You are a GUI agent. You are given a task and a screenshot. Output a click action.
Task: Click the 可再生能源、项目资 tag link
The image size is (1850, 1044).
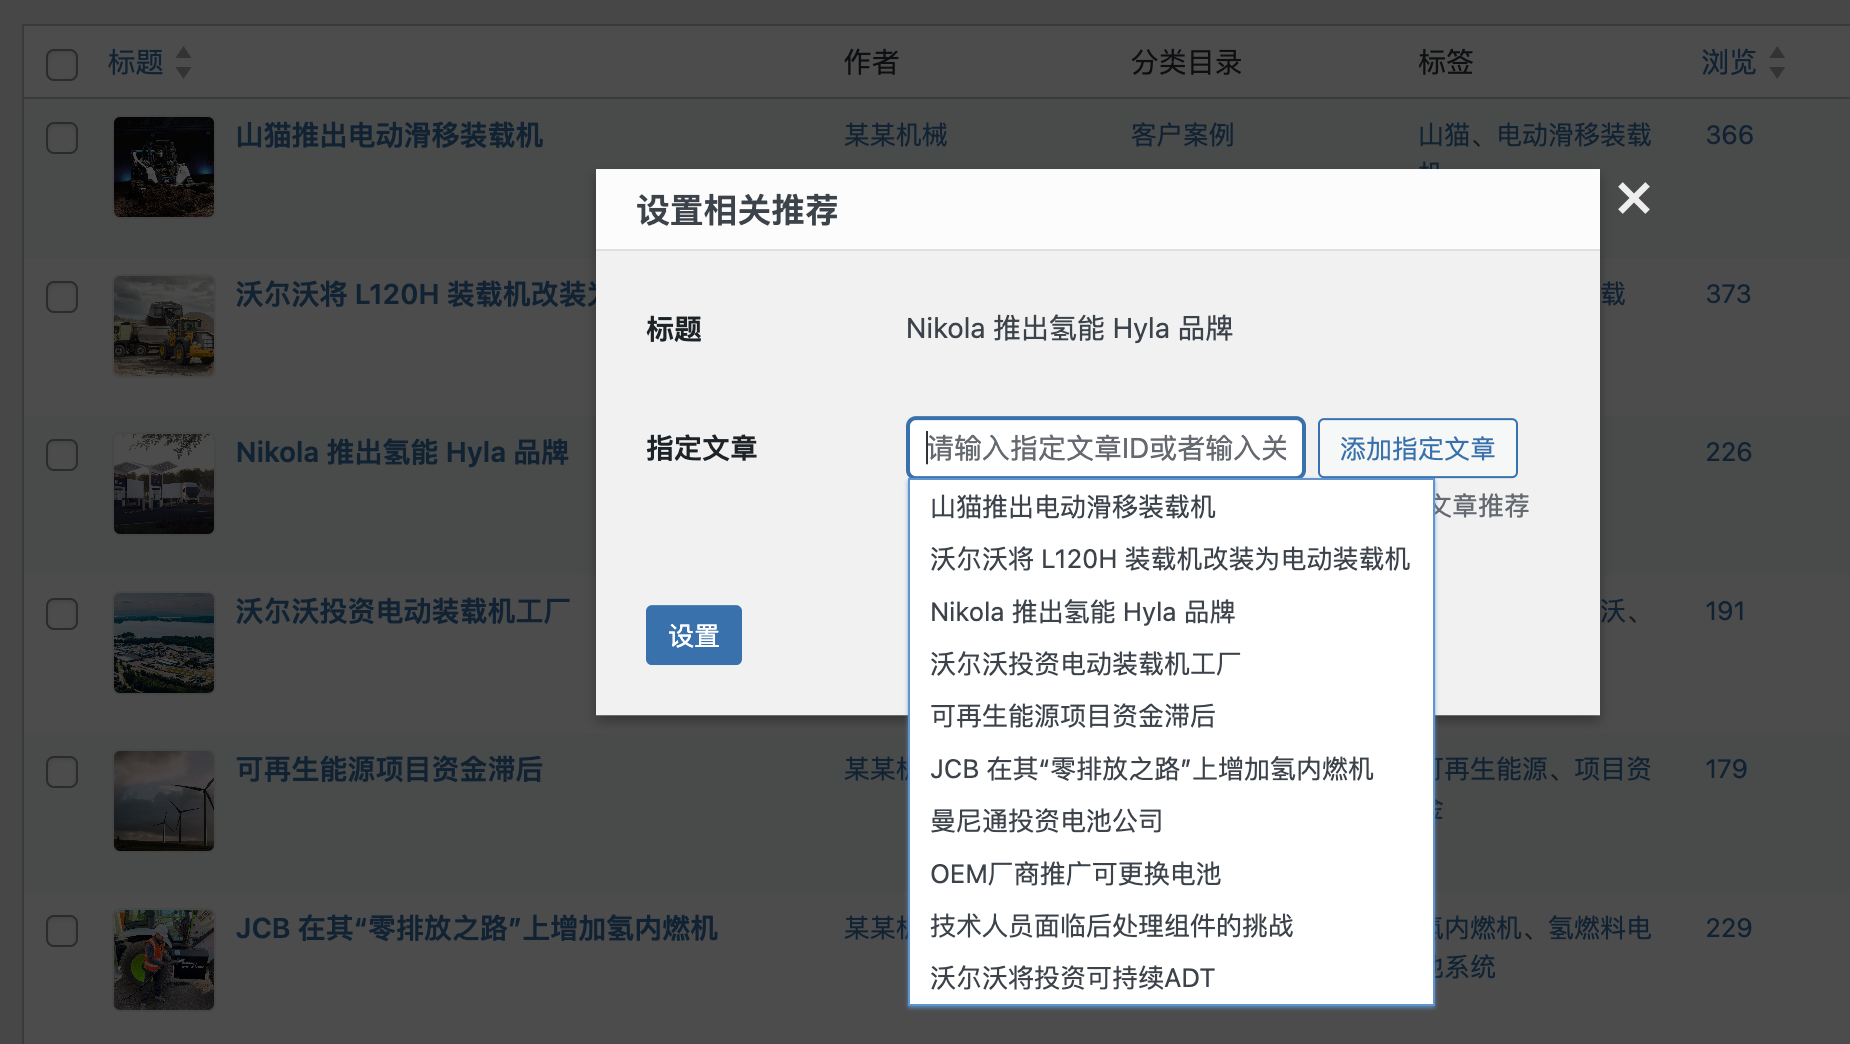pyautogui.click(x=1543, y=769)
